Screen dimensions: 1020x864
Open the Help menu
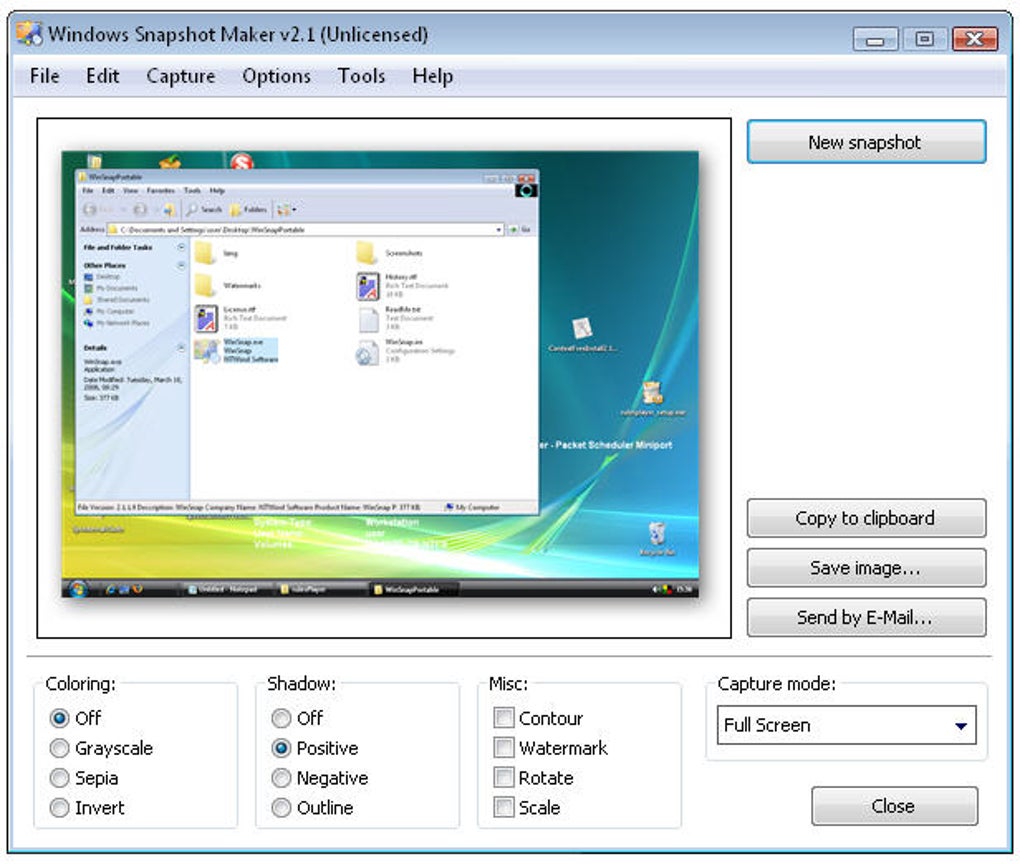point(432,76)
